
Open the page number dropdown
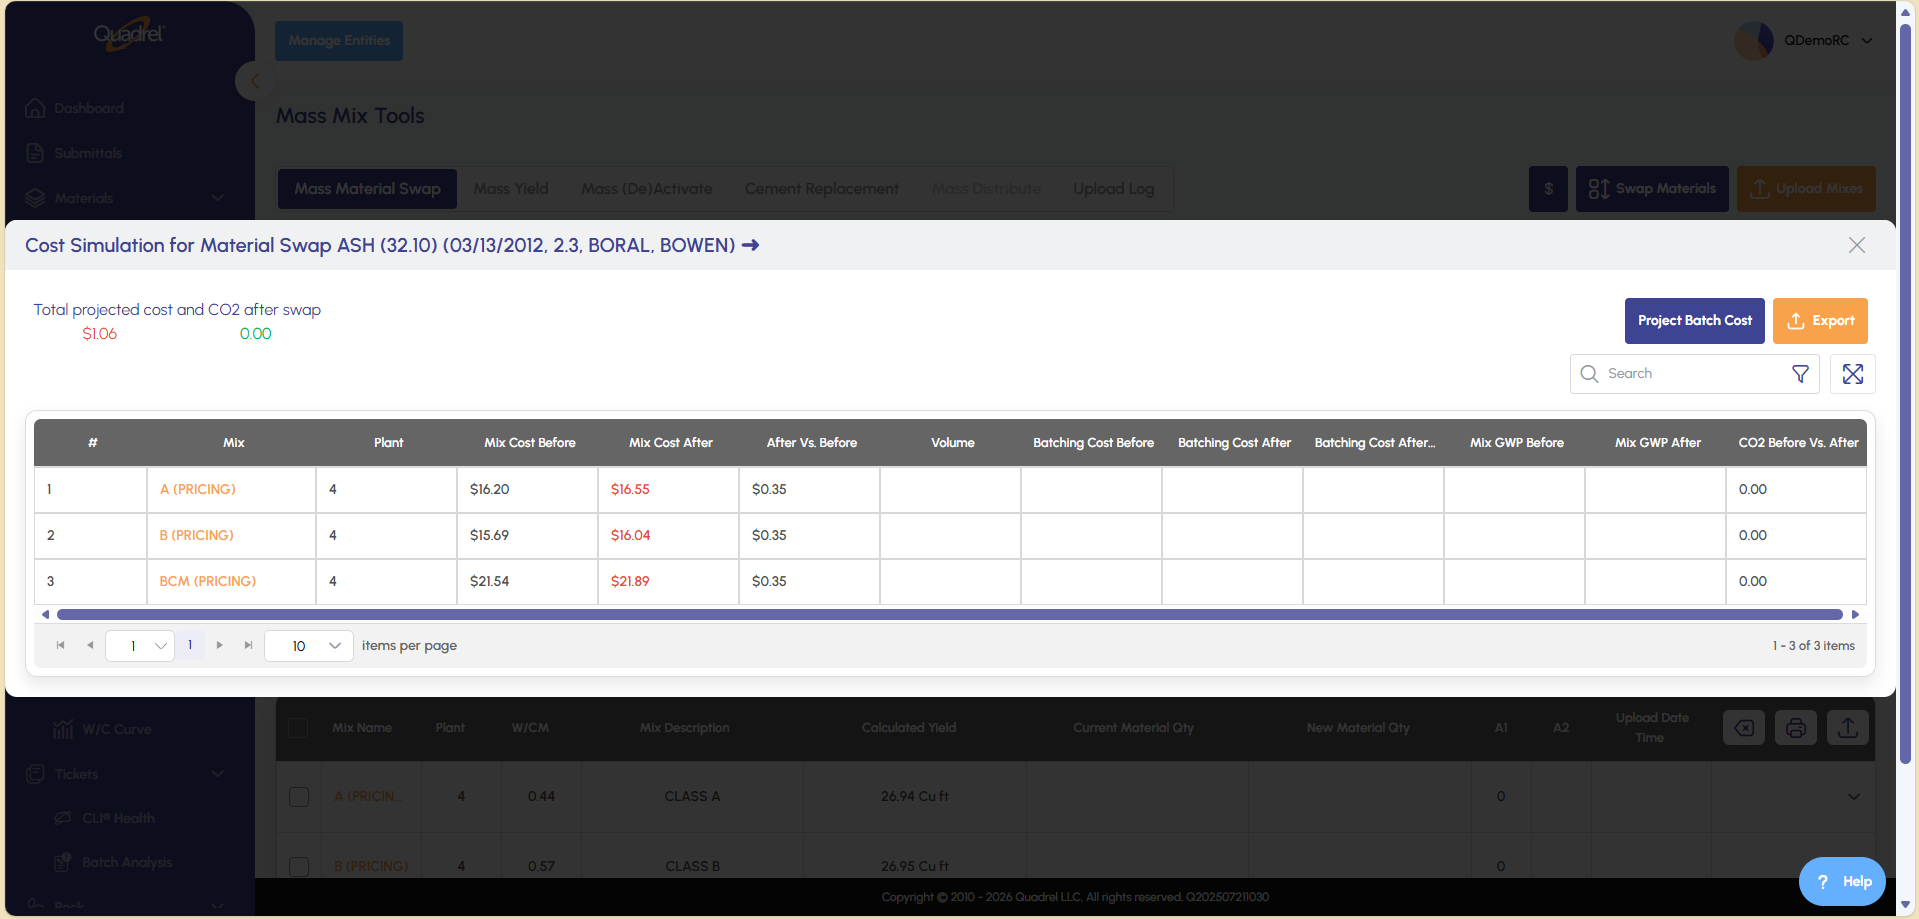(140, 646)
